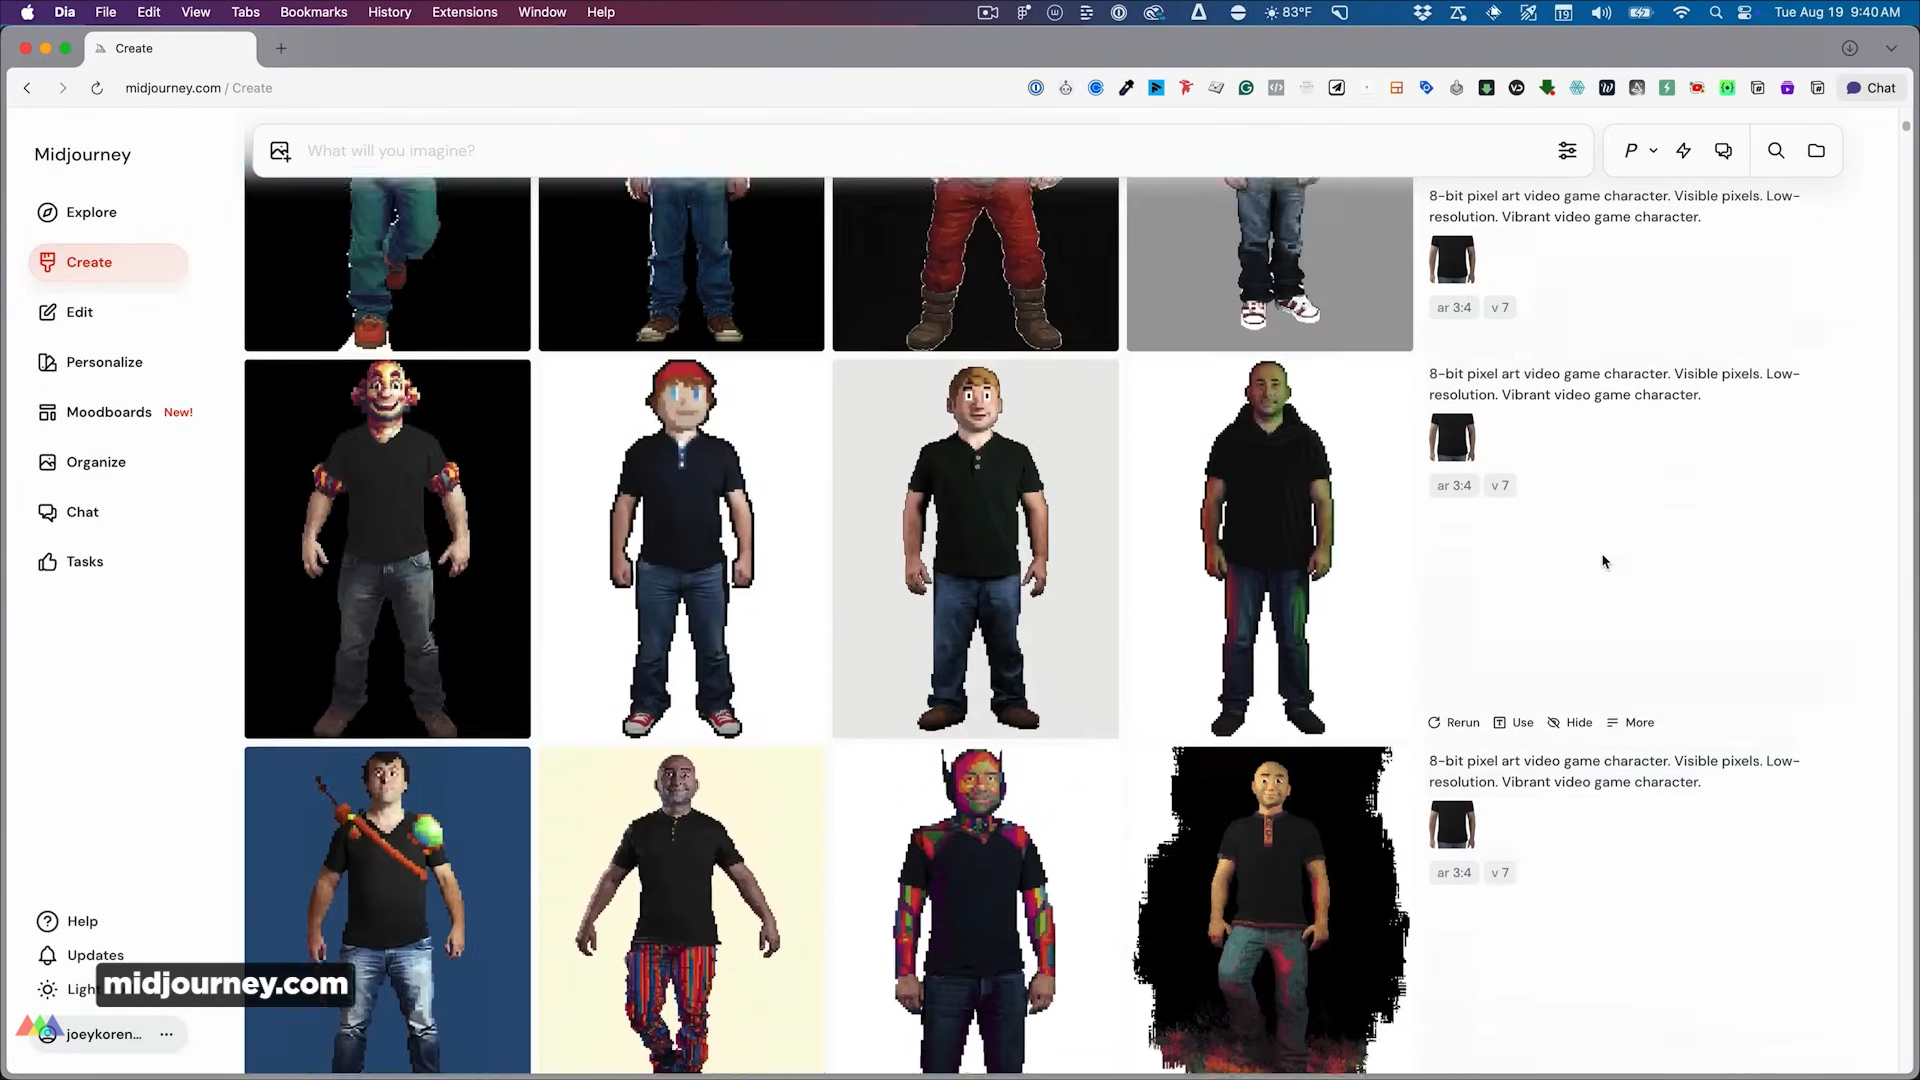The height and width of the screenshot is (1080, 1920).
Task: Expand the More options for the image set
Action: (1630, 723)
